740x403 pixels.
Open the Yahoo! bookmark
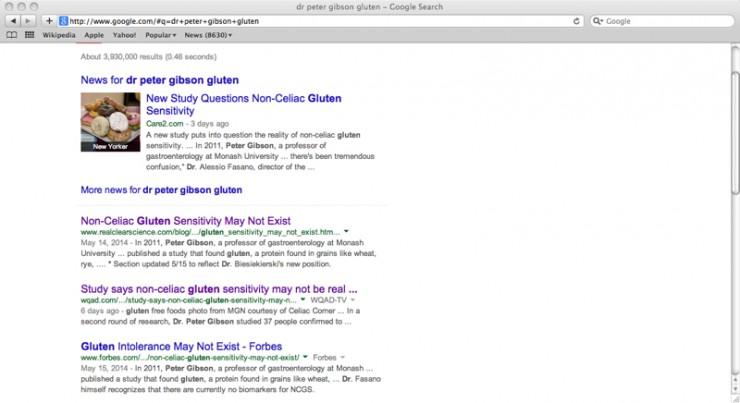(x=124, y=35)
